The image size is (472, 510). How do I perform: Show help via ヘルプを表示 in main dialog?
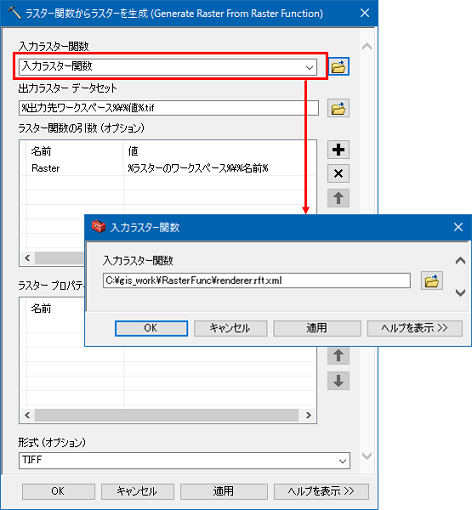pyautogui.click(x=321, y=491)
